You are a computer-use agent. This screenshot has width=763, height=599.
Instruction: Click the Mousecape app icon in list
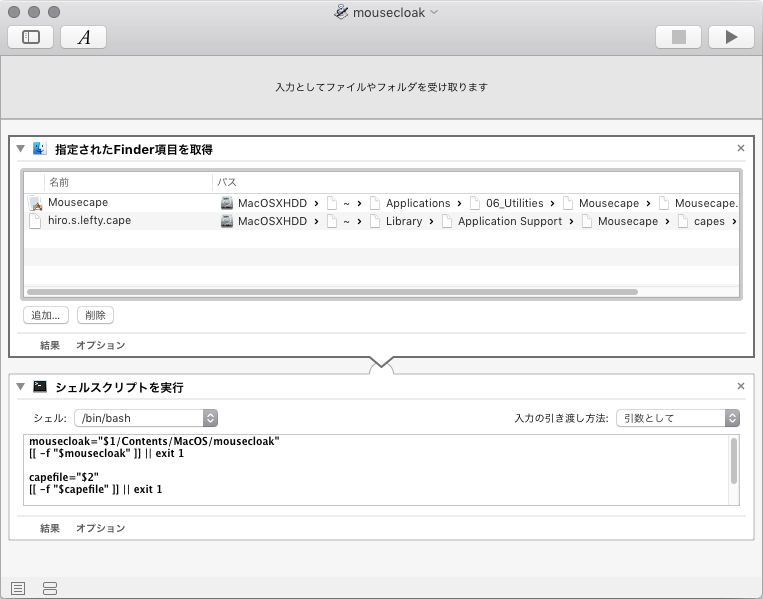point(35,203)
